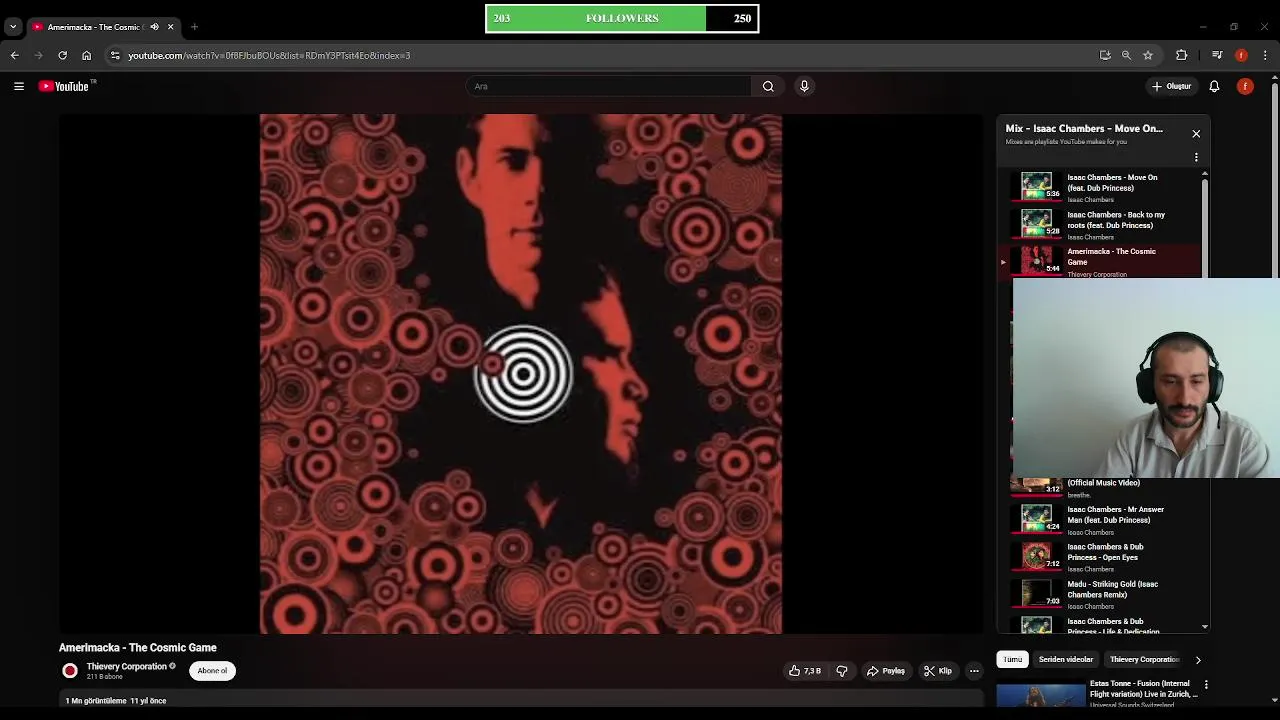
Task: Click the video title Amerimacka - The Cosmic Game
Action: click(138, 648)
